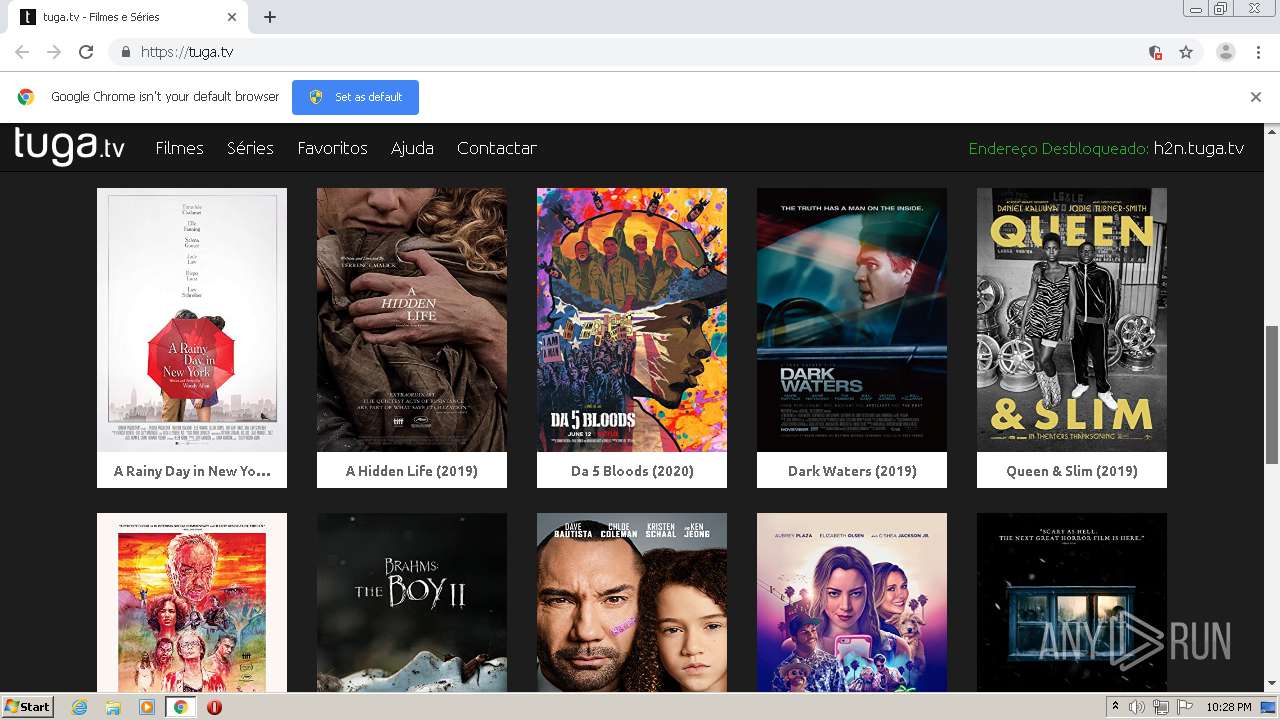
Task: Click the Queen & Slim (2019) title
Action: (x=1072, y=471)
